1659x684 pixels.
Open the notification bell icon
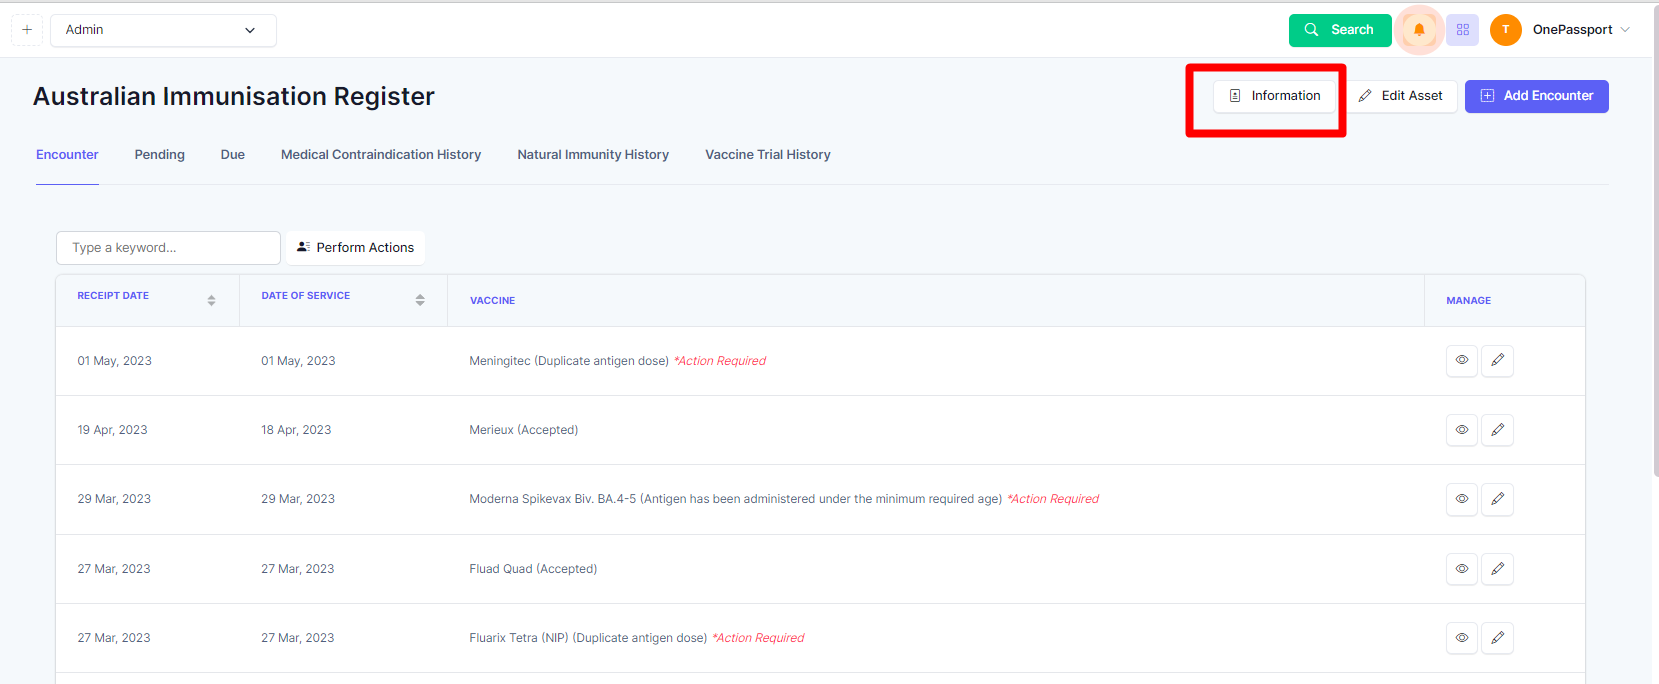[x=1419, y=30]
